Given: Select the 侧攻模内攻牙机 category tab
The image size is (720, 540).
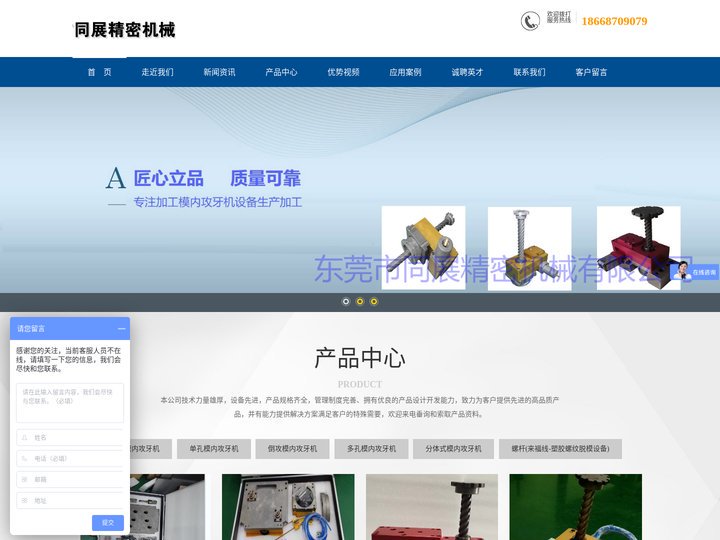Looking at the screenshot, I should [x=292, y=449].
